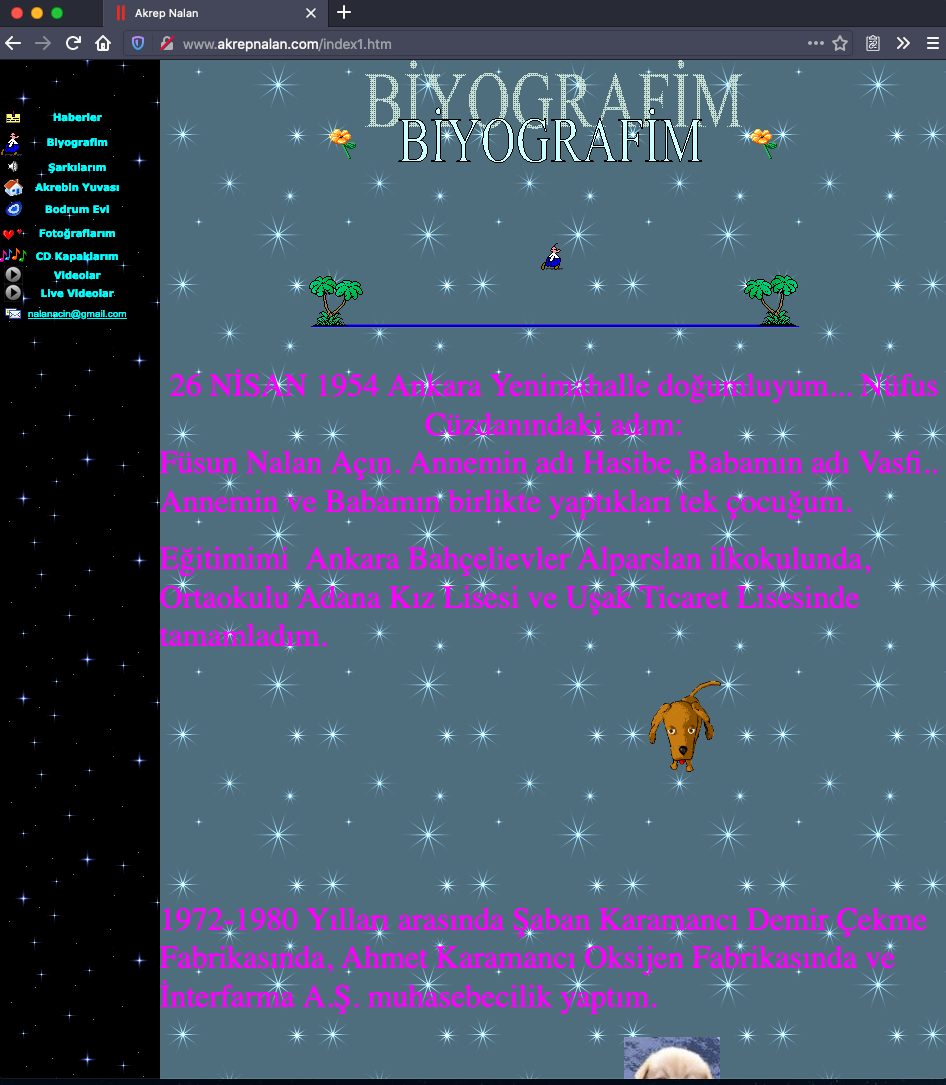Click the "1972-1980 Yılları arasında" text
The image size is (946, 1085).
(x=333, y=920)
